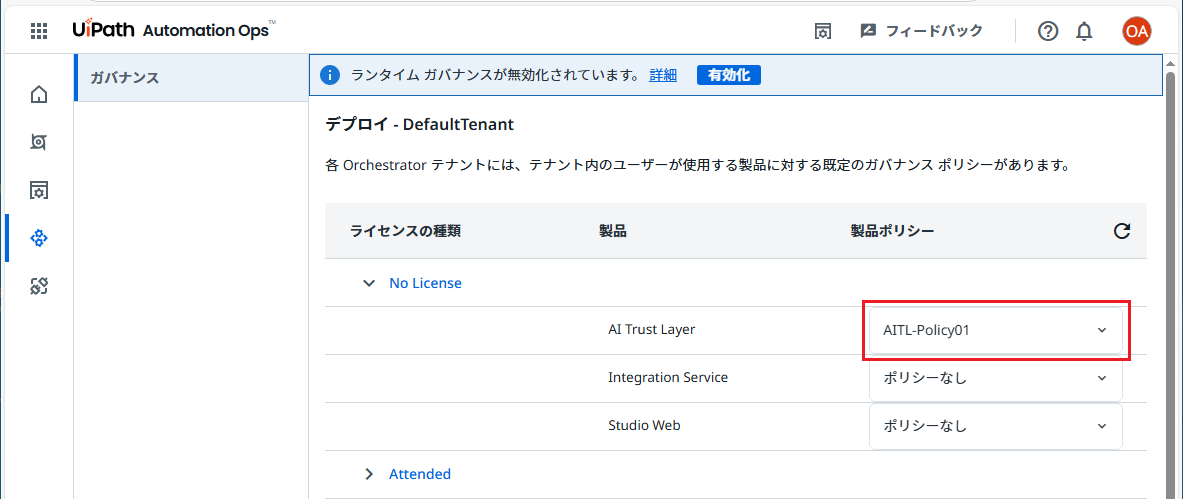Select the selected governance sidebar icon

click(x=39, y=239)
